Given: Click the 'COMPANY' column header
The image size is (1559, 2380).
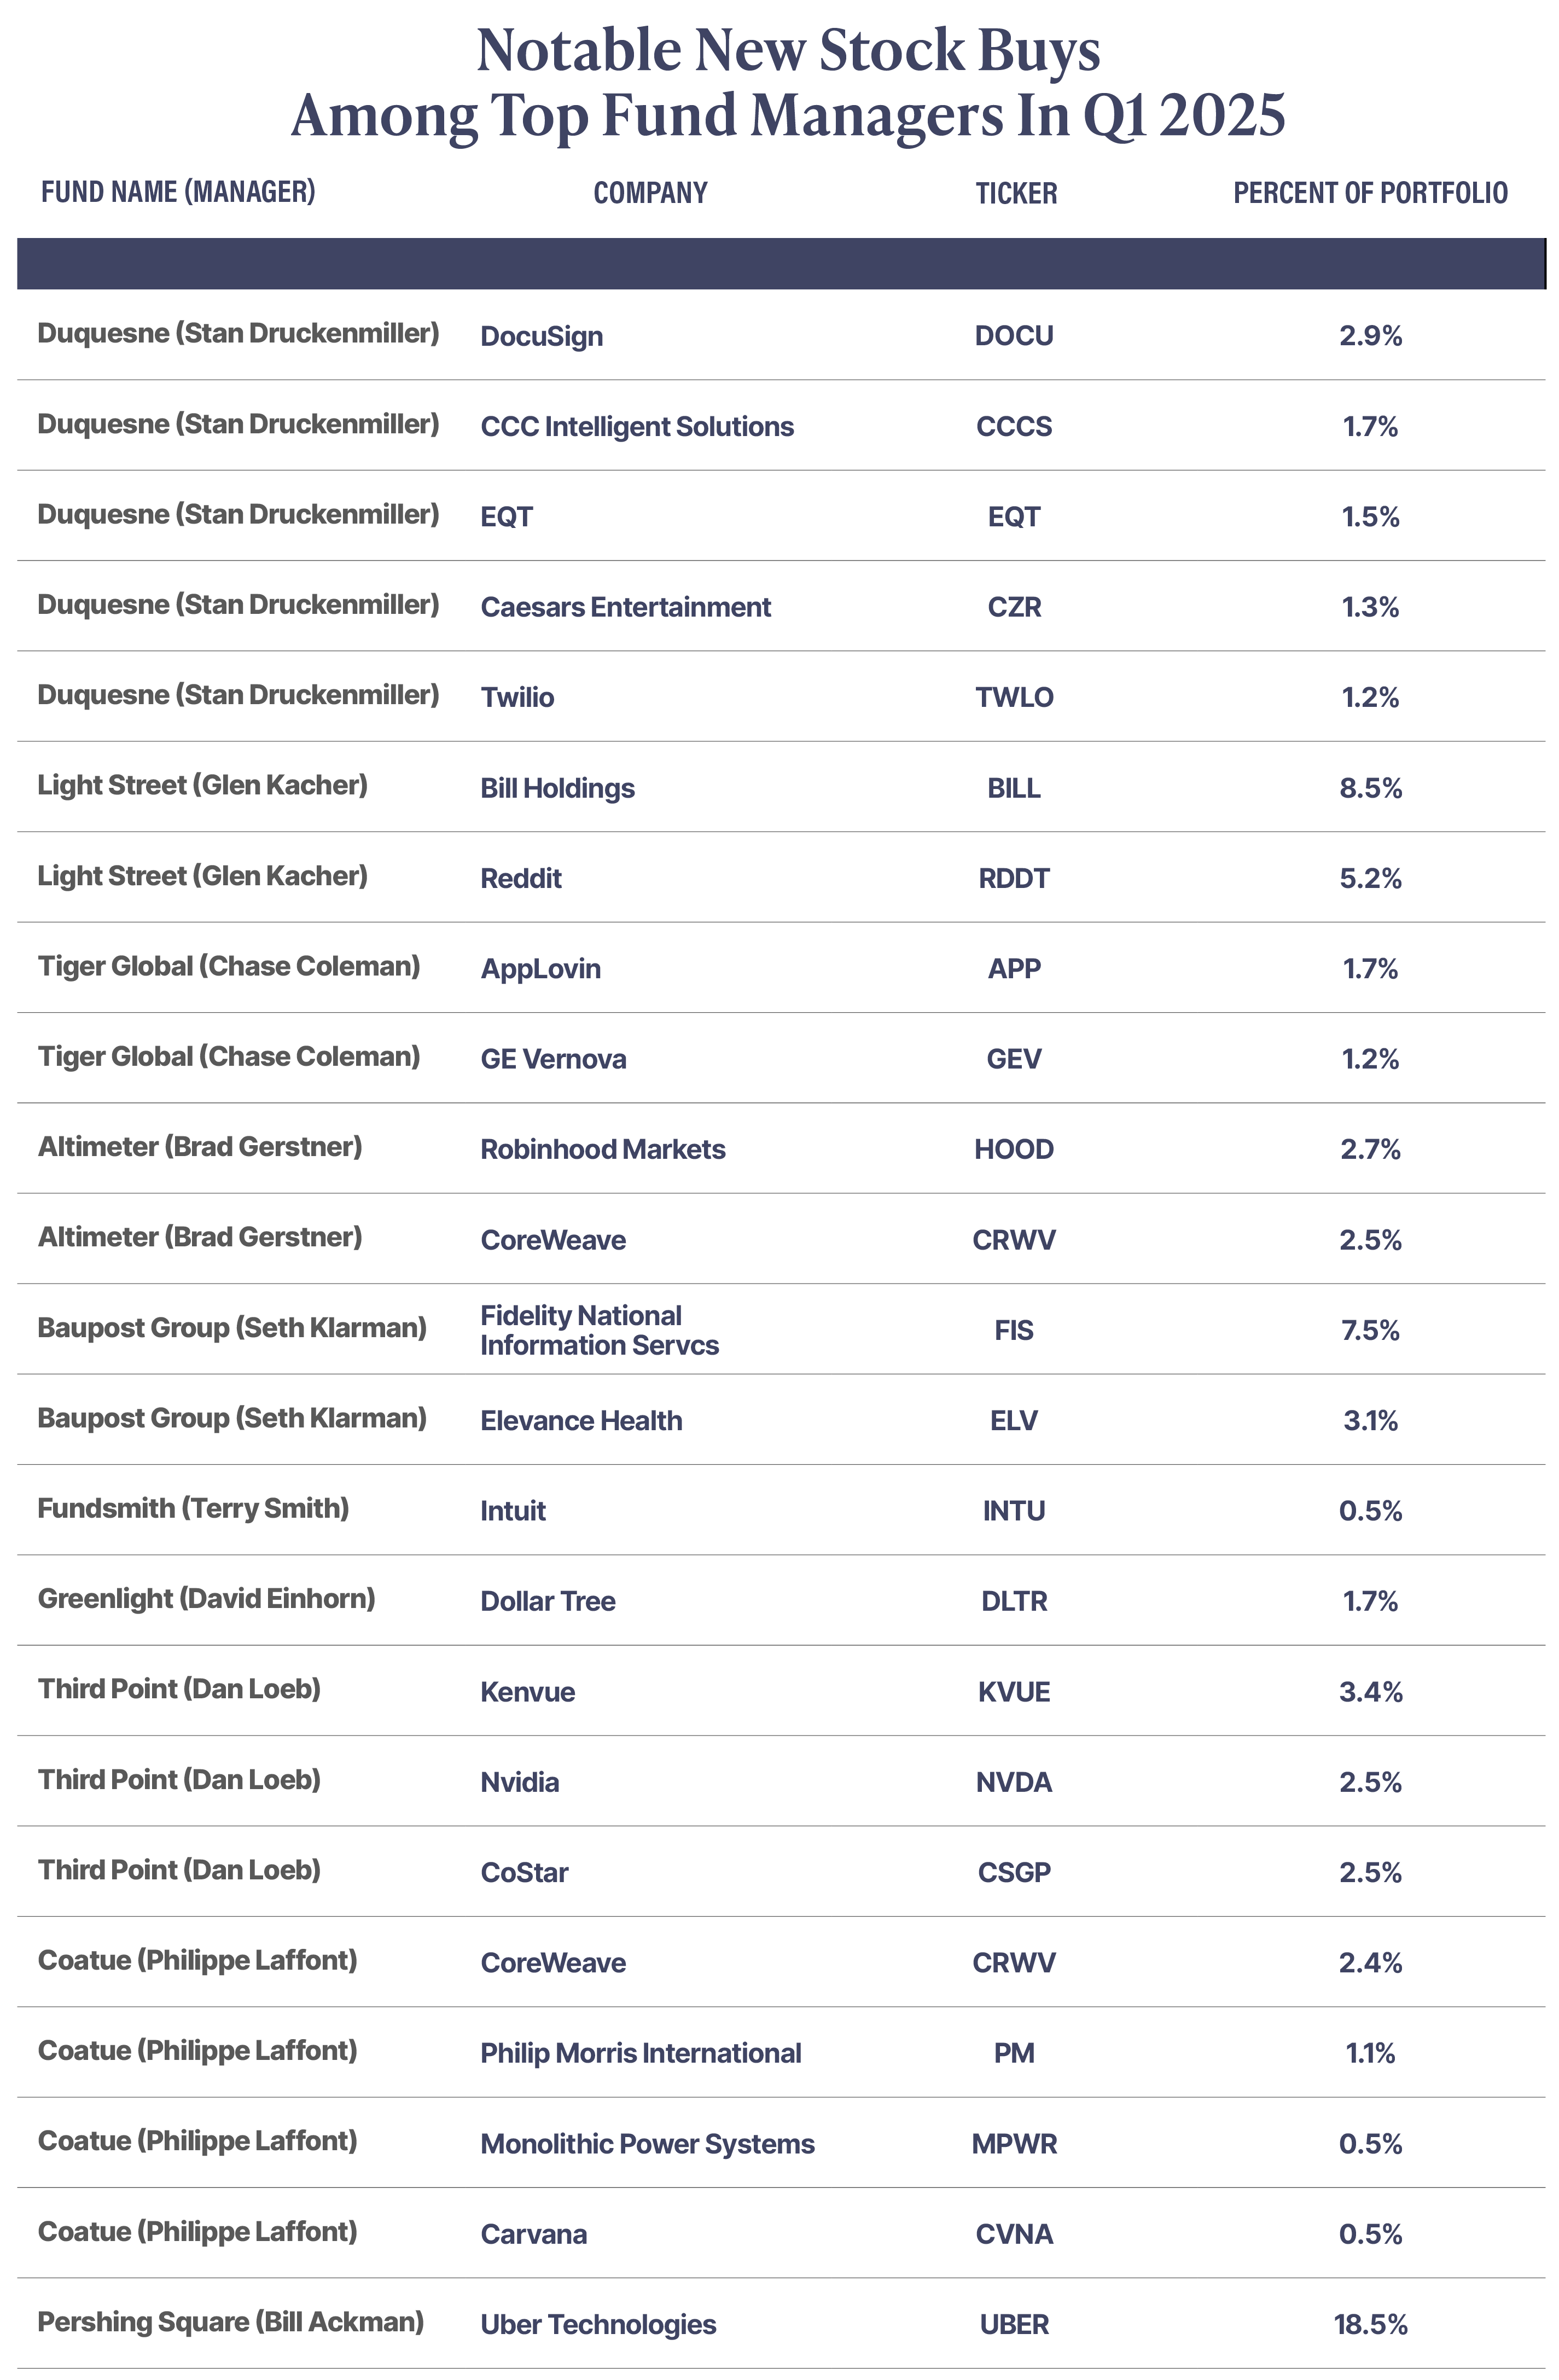Looking at the screenshot, I should point(650,193).
